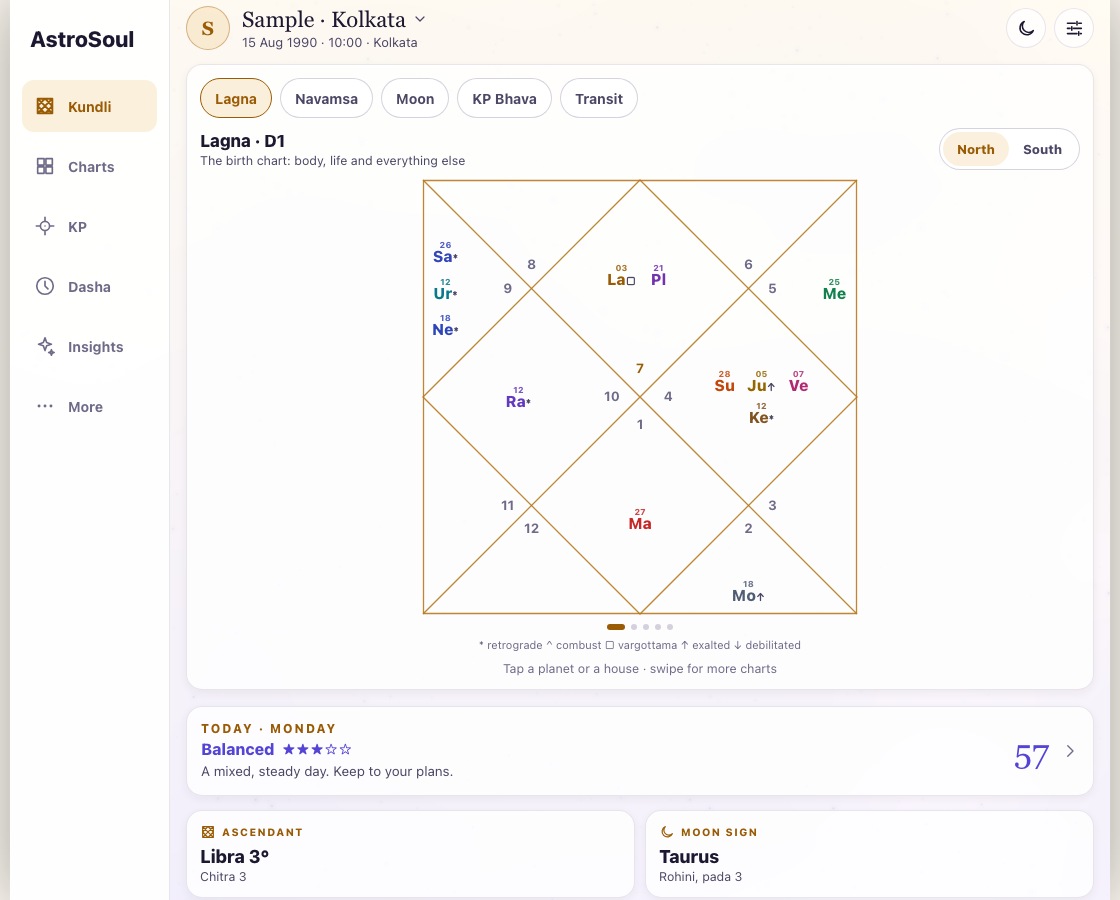Tap the Lagna (La) marker
1120x900 pixels.
(x=621, y=276)
